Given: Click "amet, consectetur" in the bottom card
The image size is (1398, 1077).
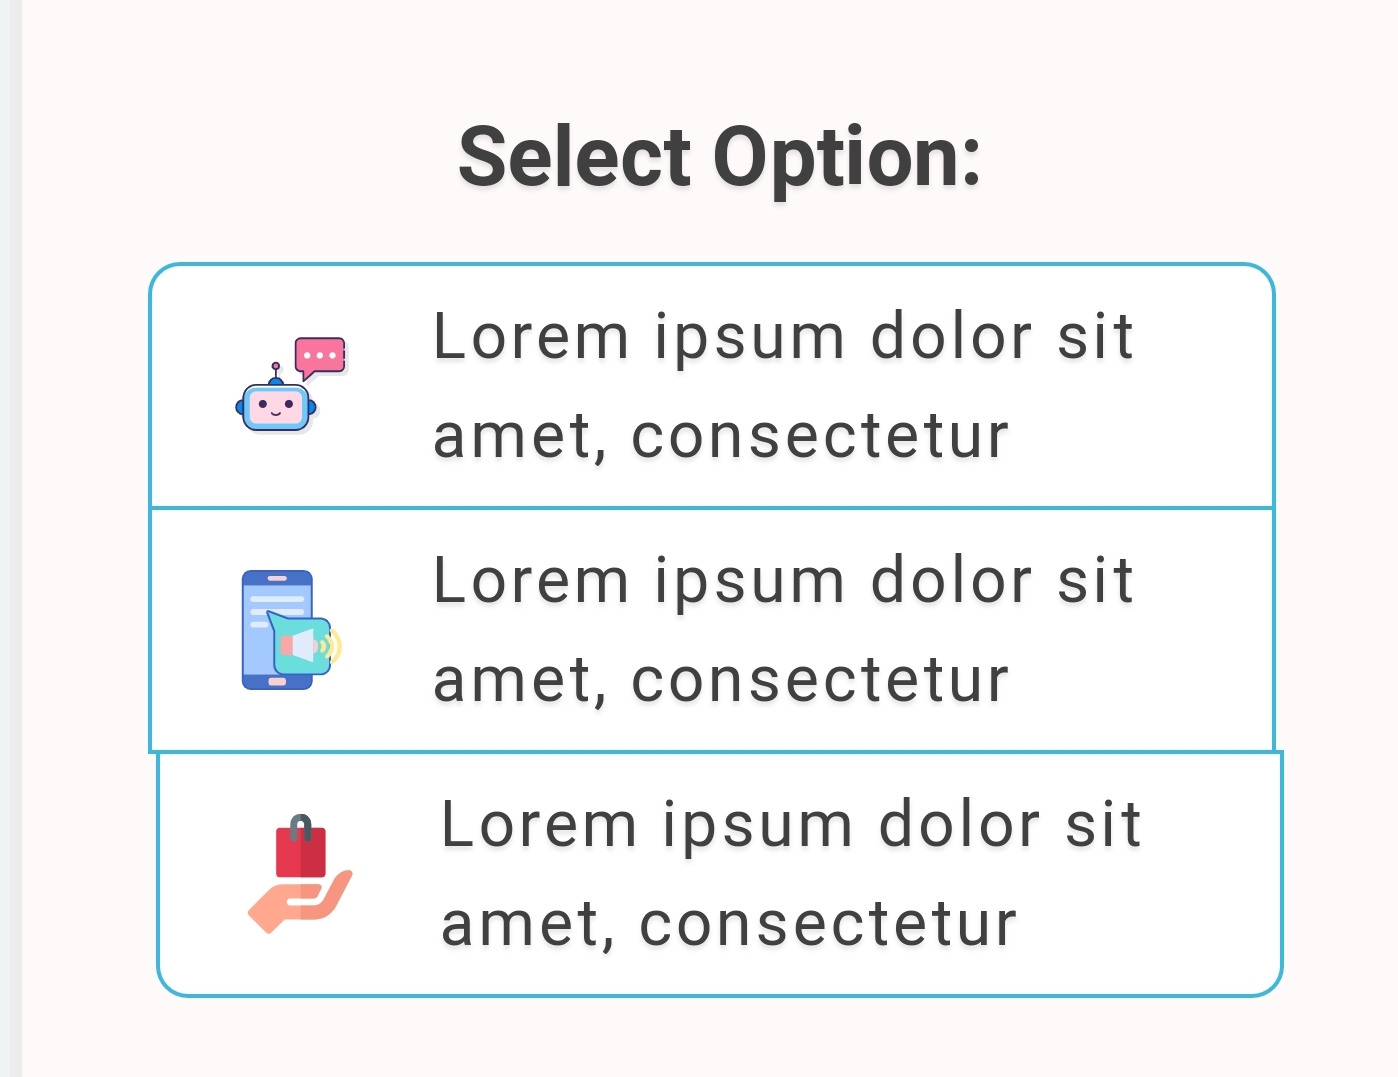Looking at the screenshot, I should (728, 925).
